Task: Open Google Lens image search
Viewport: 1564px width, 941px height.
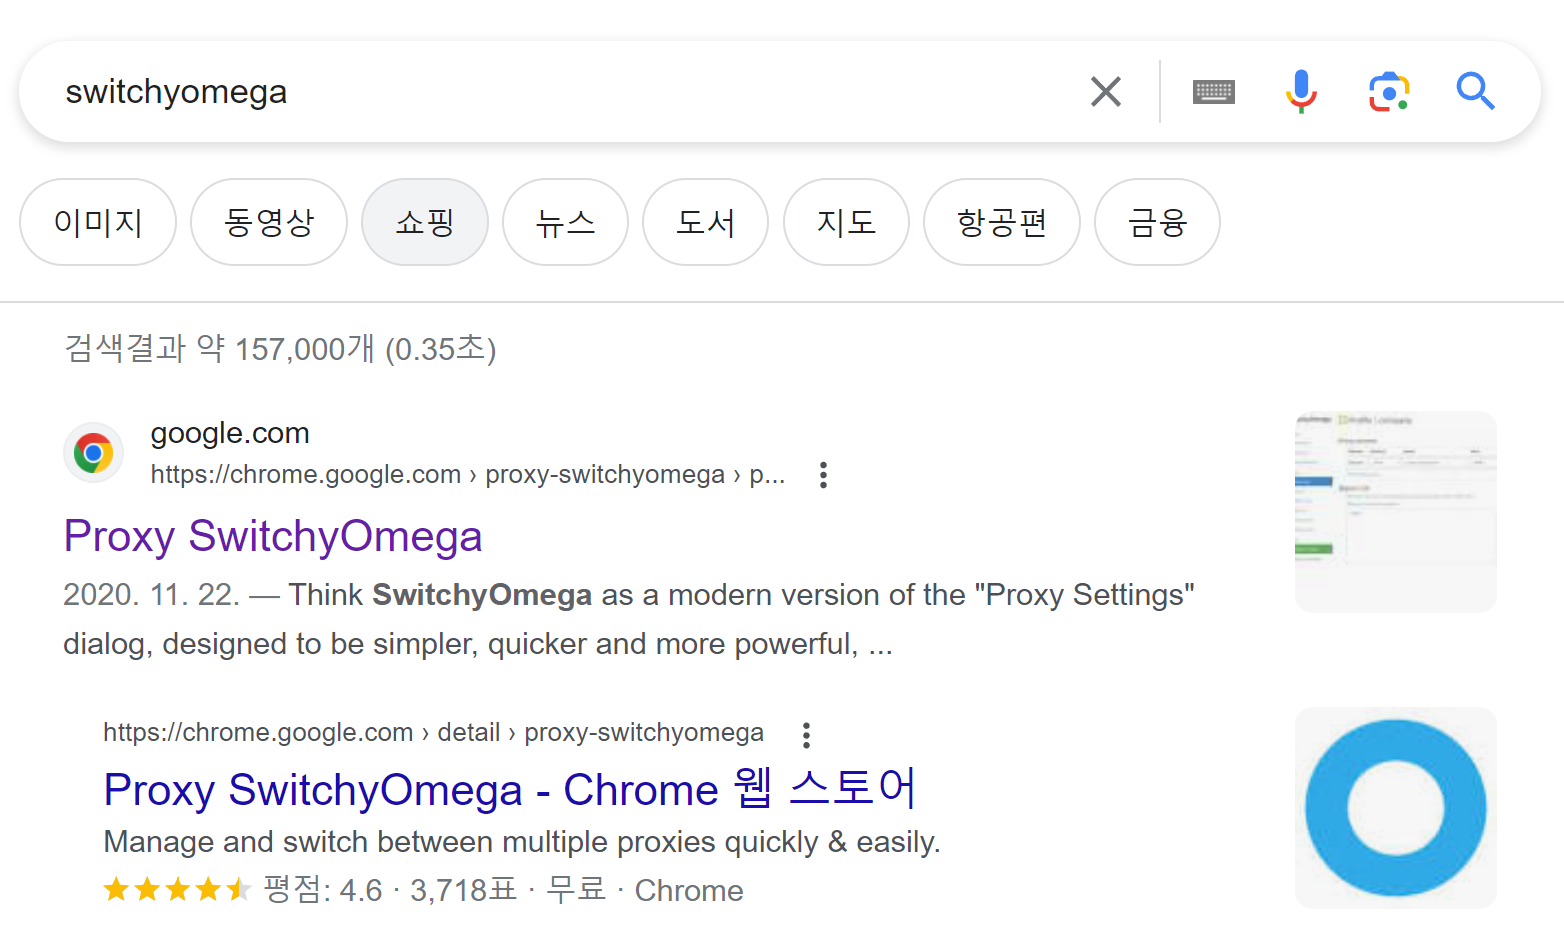Action: pos(1389,92)
